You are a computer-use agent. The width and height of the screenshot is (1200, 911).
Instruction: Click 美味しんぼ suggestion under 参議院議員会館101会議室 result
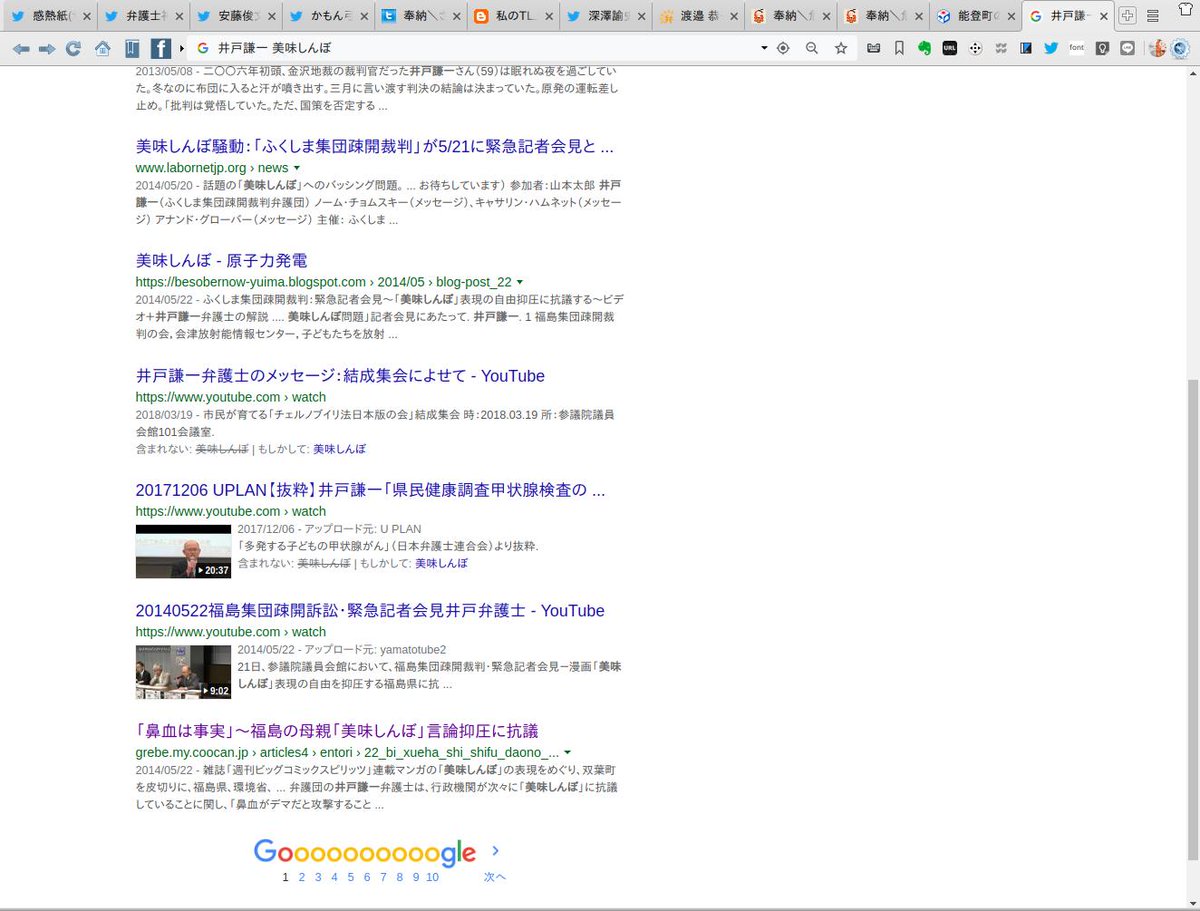tap(339, 449)
